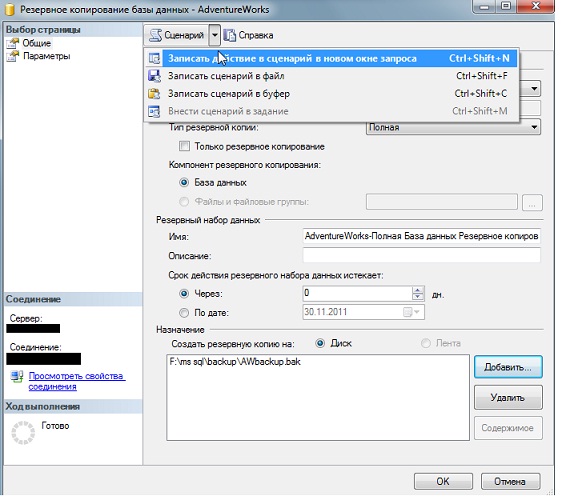Select Через expiration radio button
Viewport: 568px width, 504px height.
click(184, 293)
